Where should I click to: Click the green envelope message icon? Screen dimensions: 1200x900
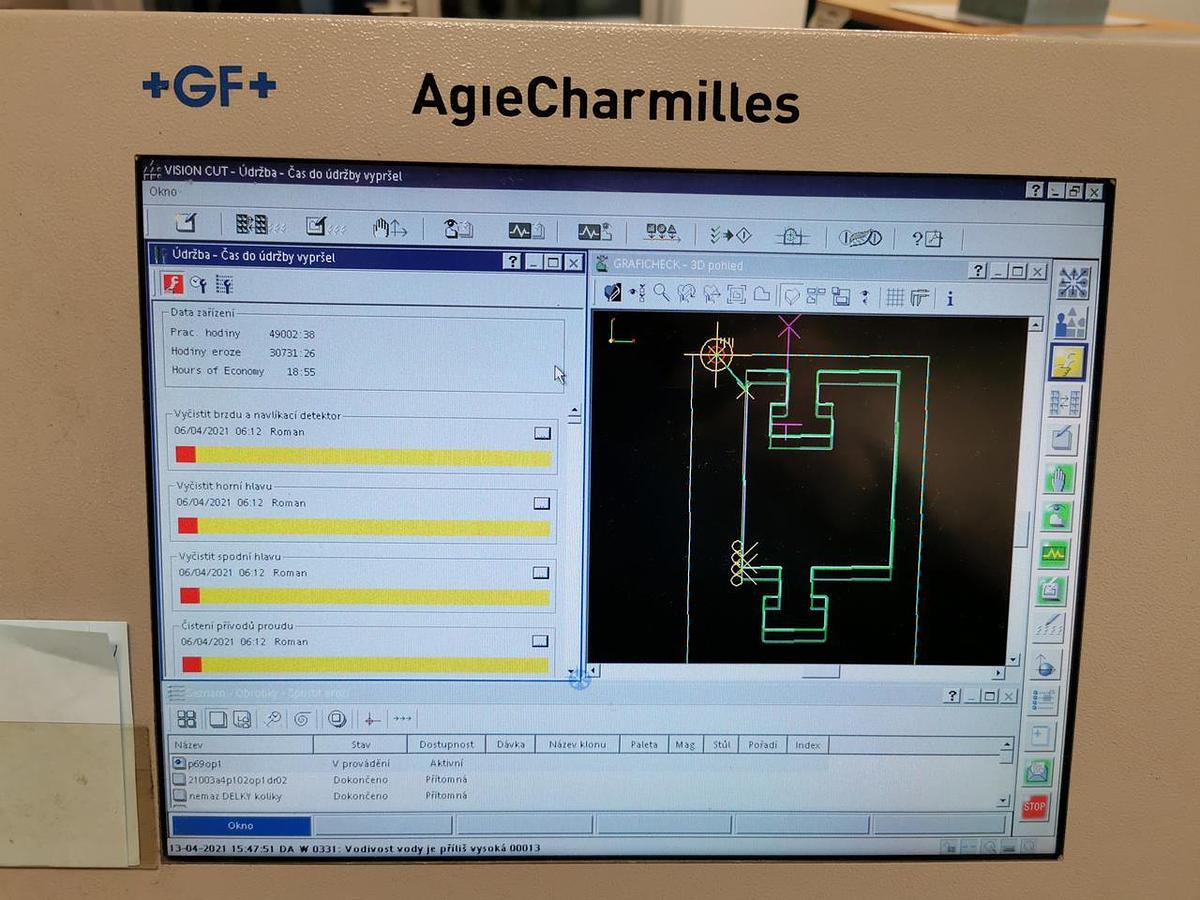point(1037,771)
